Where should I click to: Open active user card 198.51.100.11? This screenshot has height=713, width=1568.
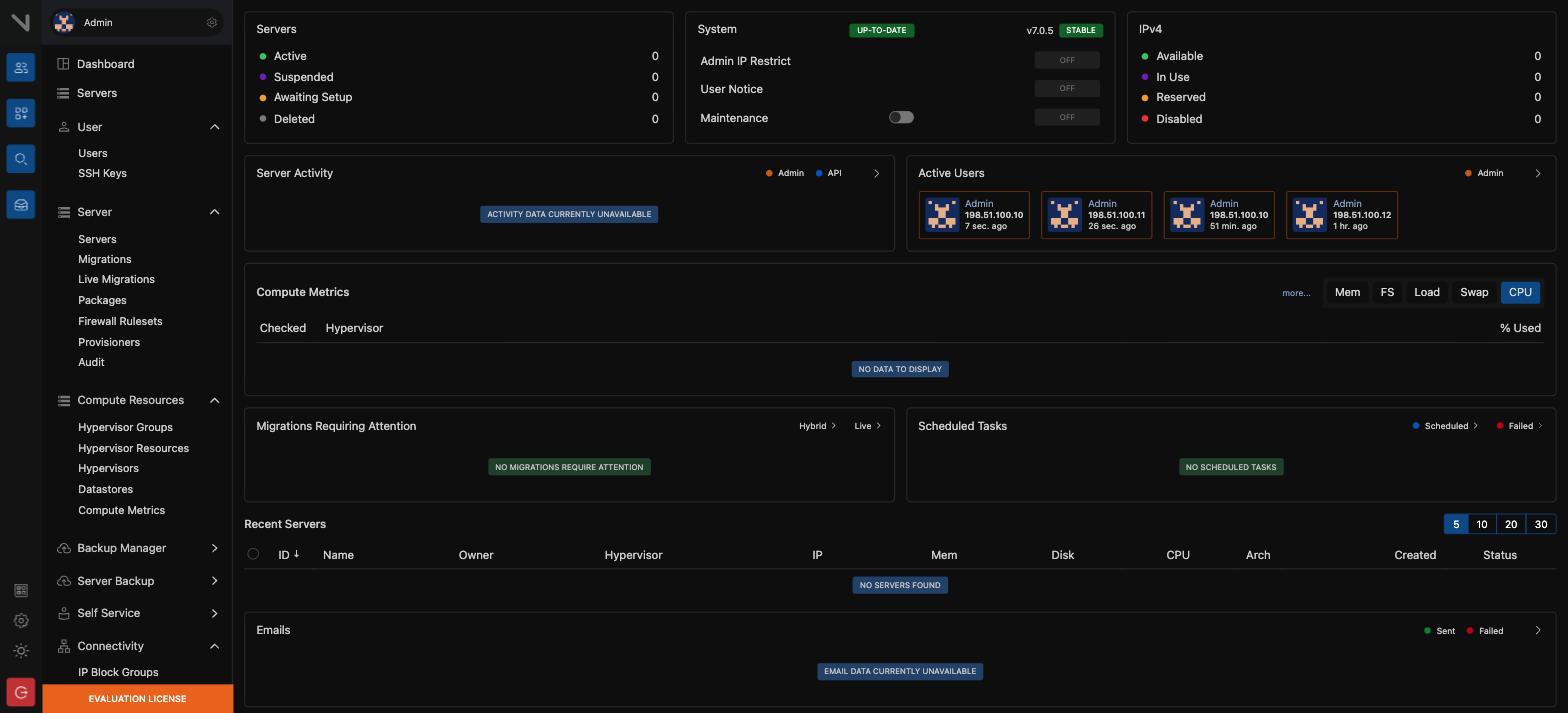pyautogui.click(x=1096, y=215)
